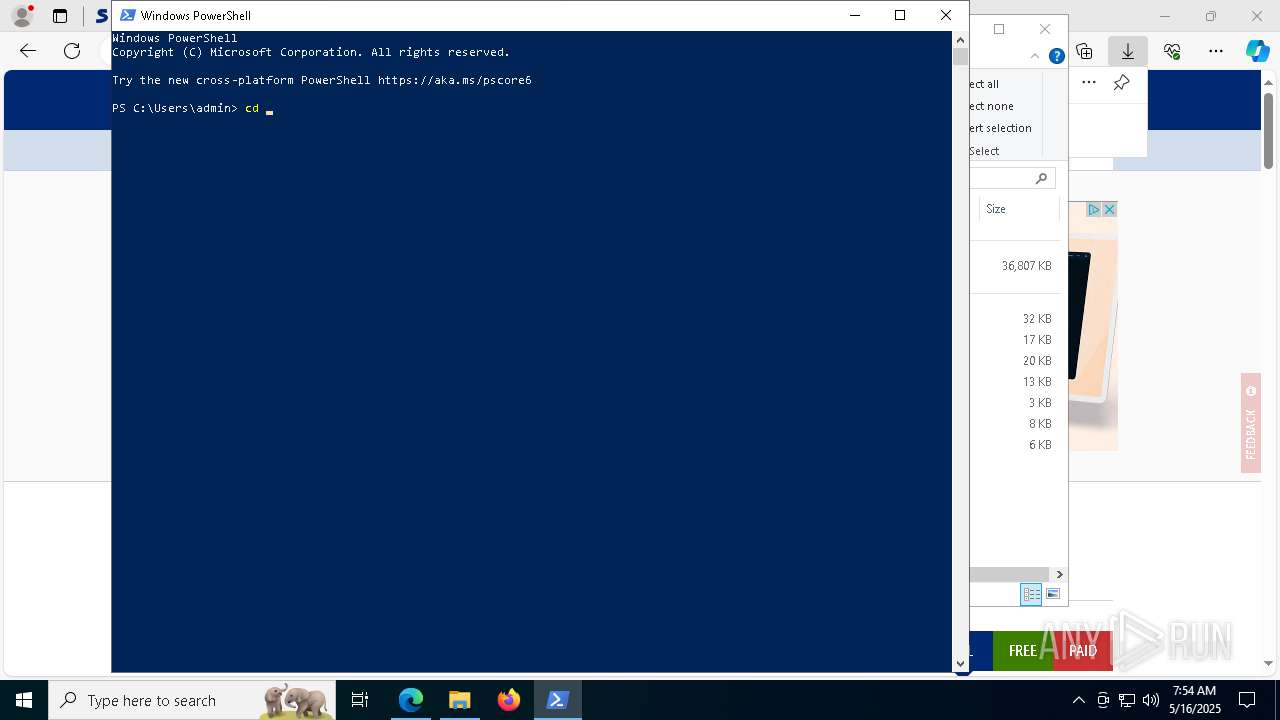Viewport: 1280px width, 720px height.
Task: Click the taskbar clock and date
Action: tap(1194, 700)
